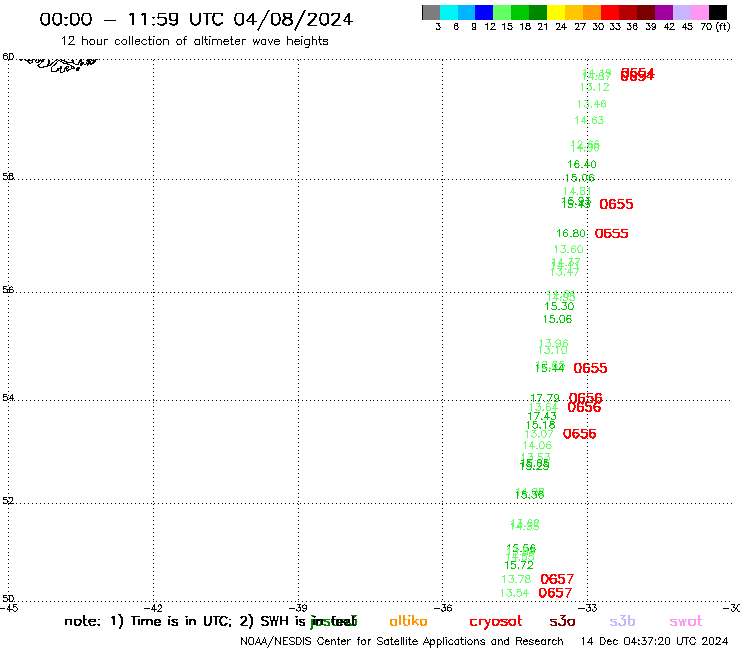Viewport: 740px width, 650px height.
Task: Select the 17.79 reading near latitude 54
Action: (545, 398)
